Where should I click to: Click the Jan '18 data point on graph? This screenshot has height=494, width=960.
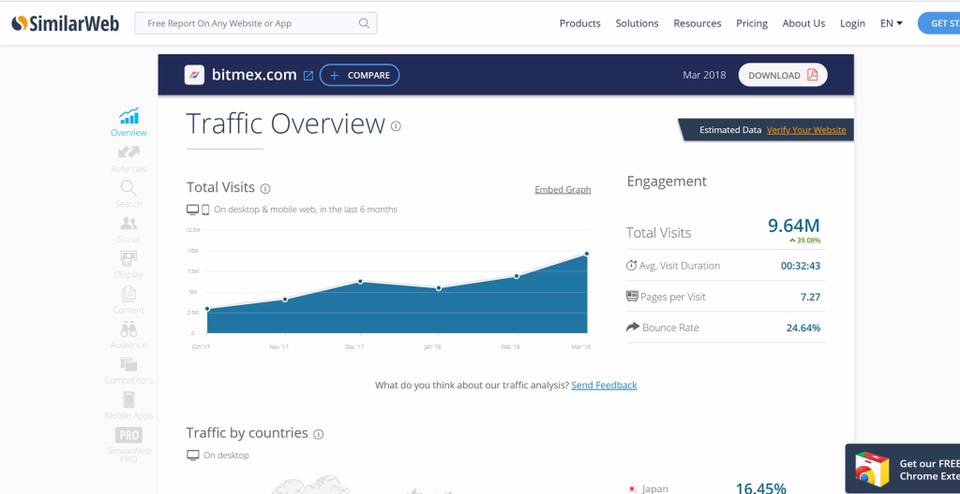pos(438,288)
